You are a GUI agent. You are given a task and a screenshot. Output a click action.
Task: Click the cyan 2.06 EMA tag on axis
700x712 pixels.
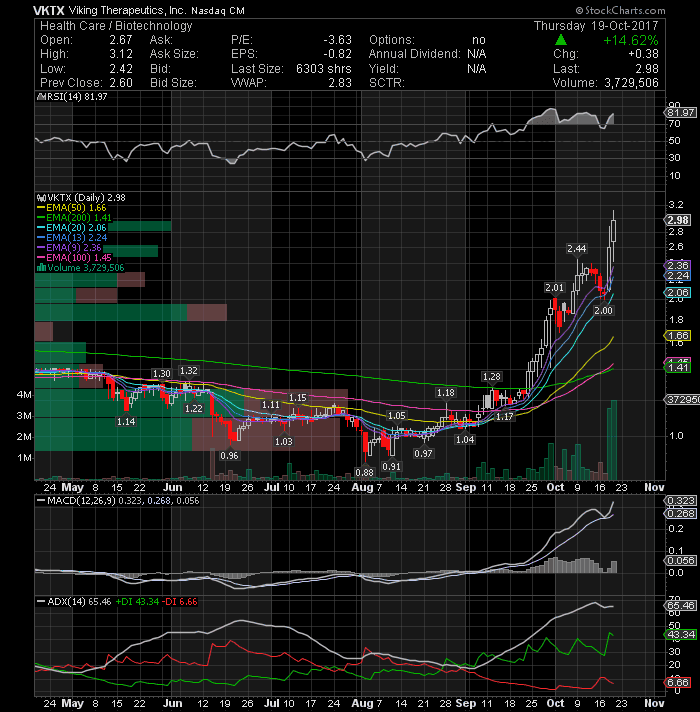coord(678,293)
